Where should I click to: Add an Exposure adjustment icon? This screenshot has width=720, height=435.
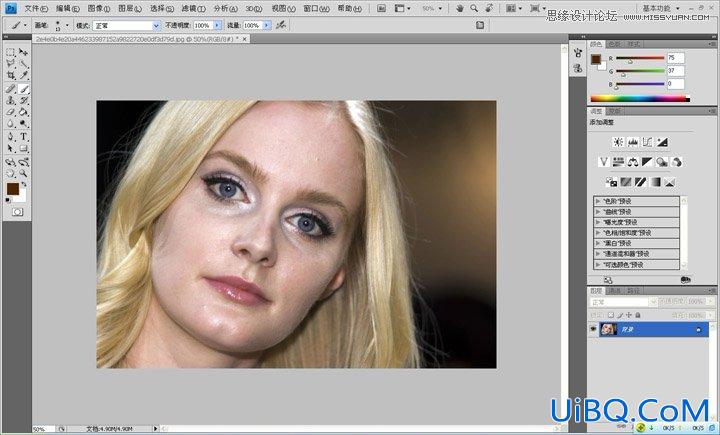662,142
